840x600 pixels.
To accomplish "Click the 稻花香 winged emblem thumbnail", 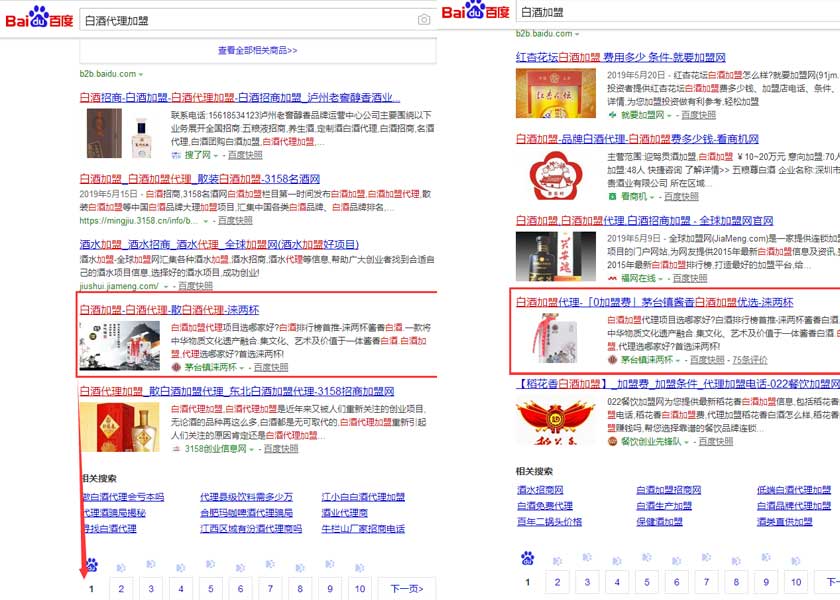I will [556, 421].
